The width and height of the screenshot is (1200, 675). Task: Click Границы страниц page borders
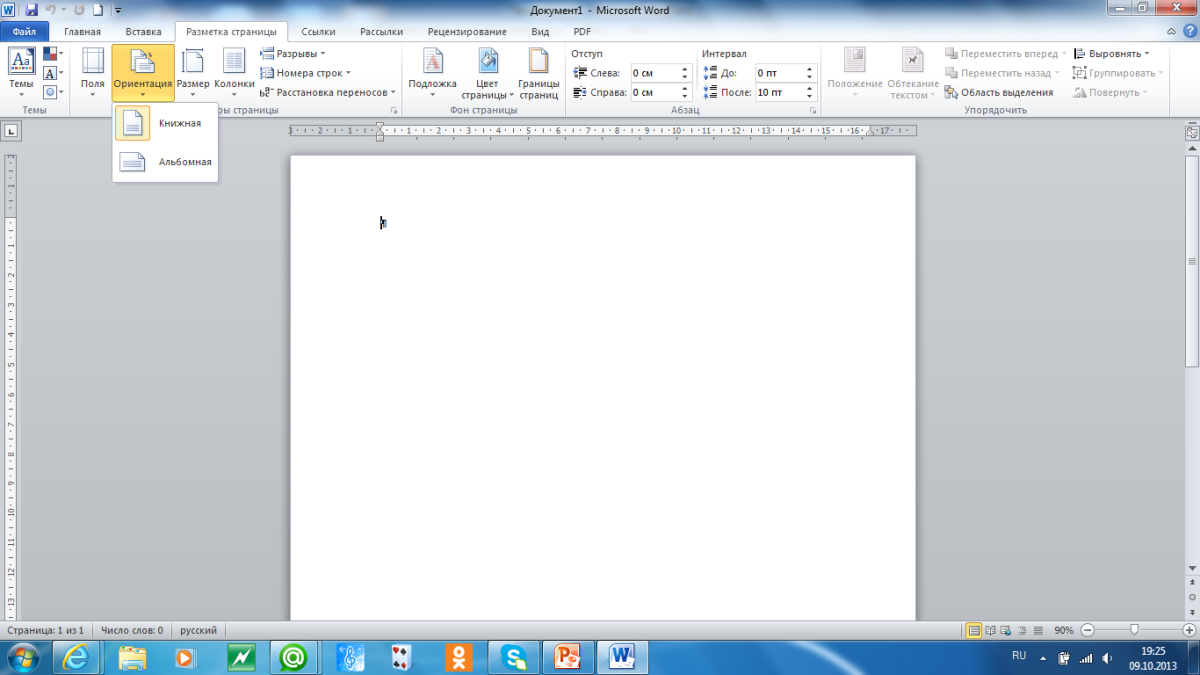pyautogui.click(x=538, y=73)
